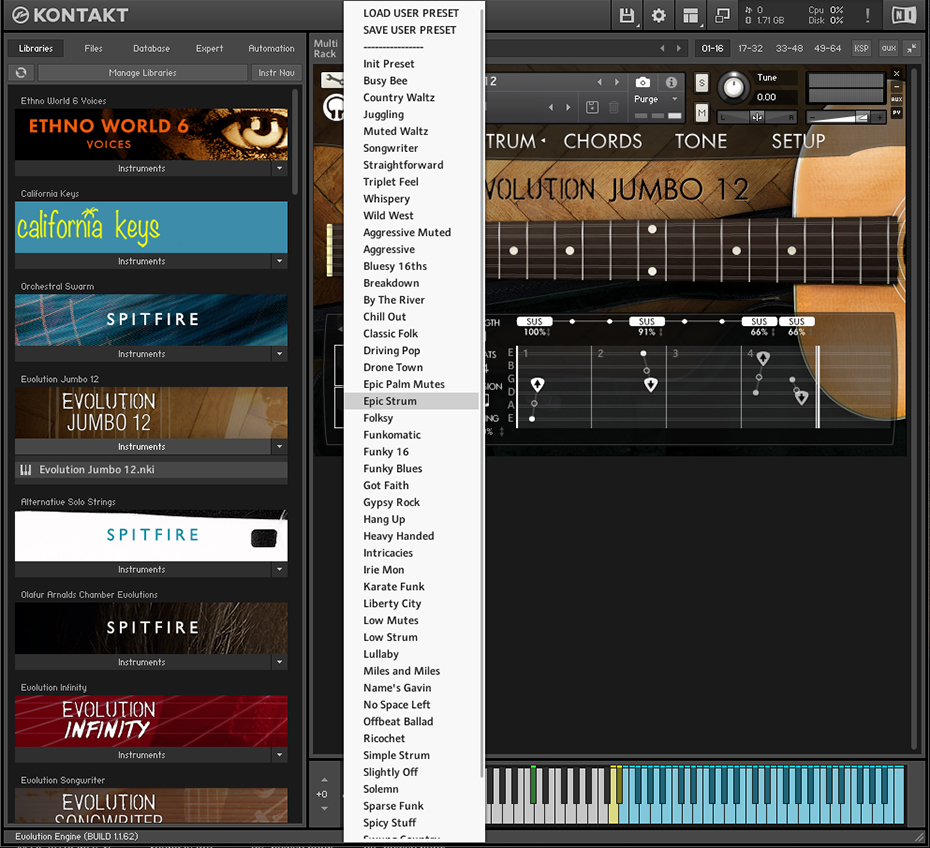
Task: Select the 33-48 channel page
Action: 789,49
